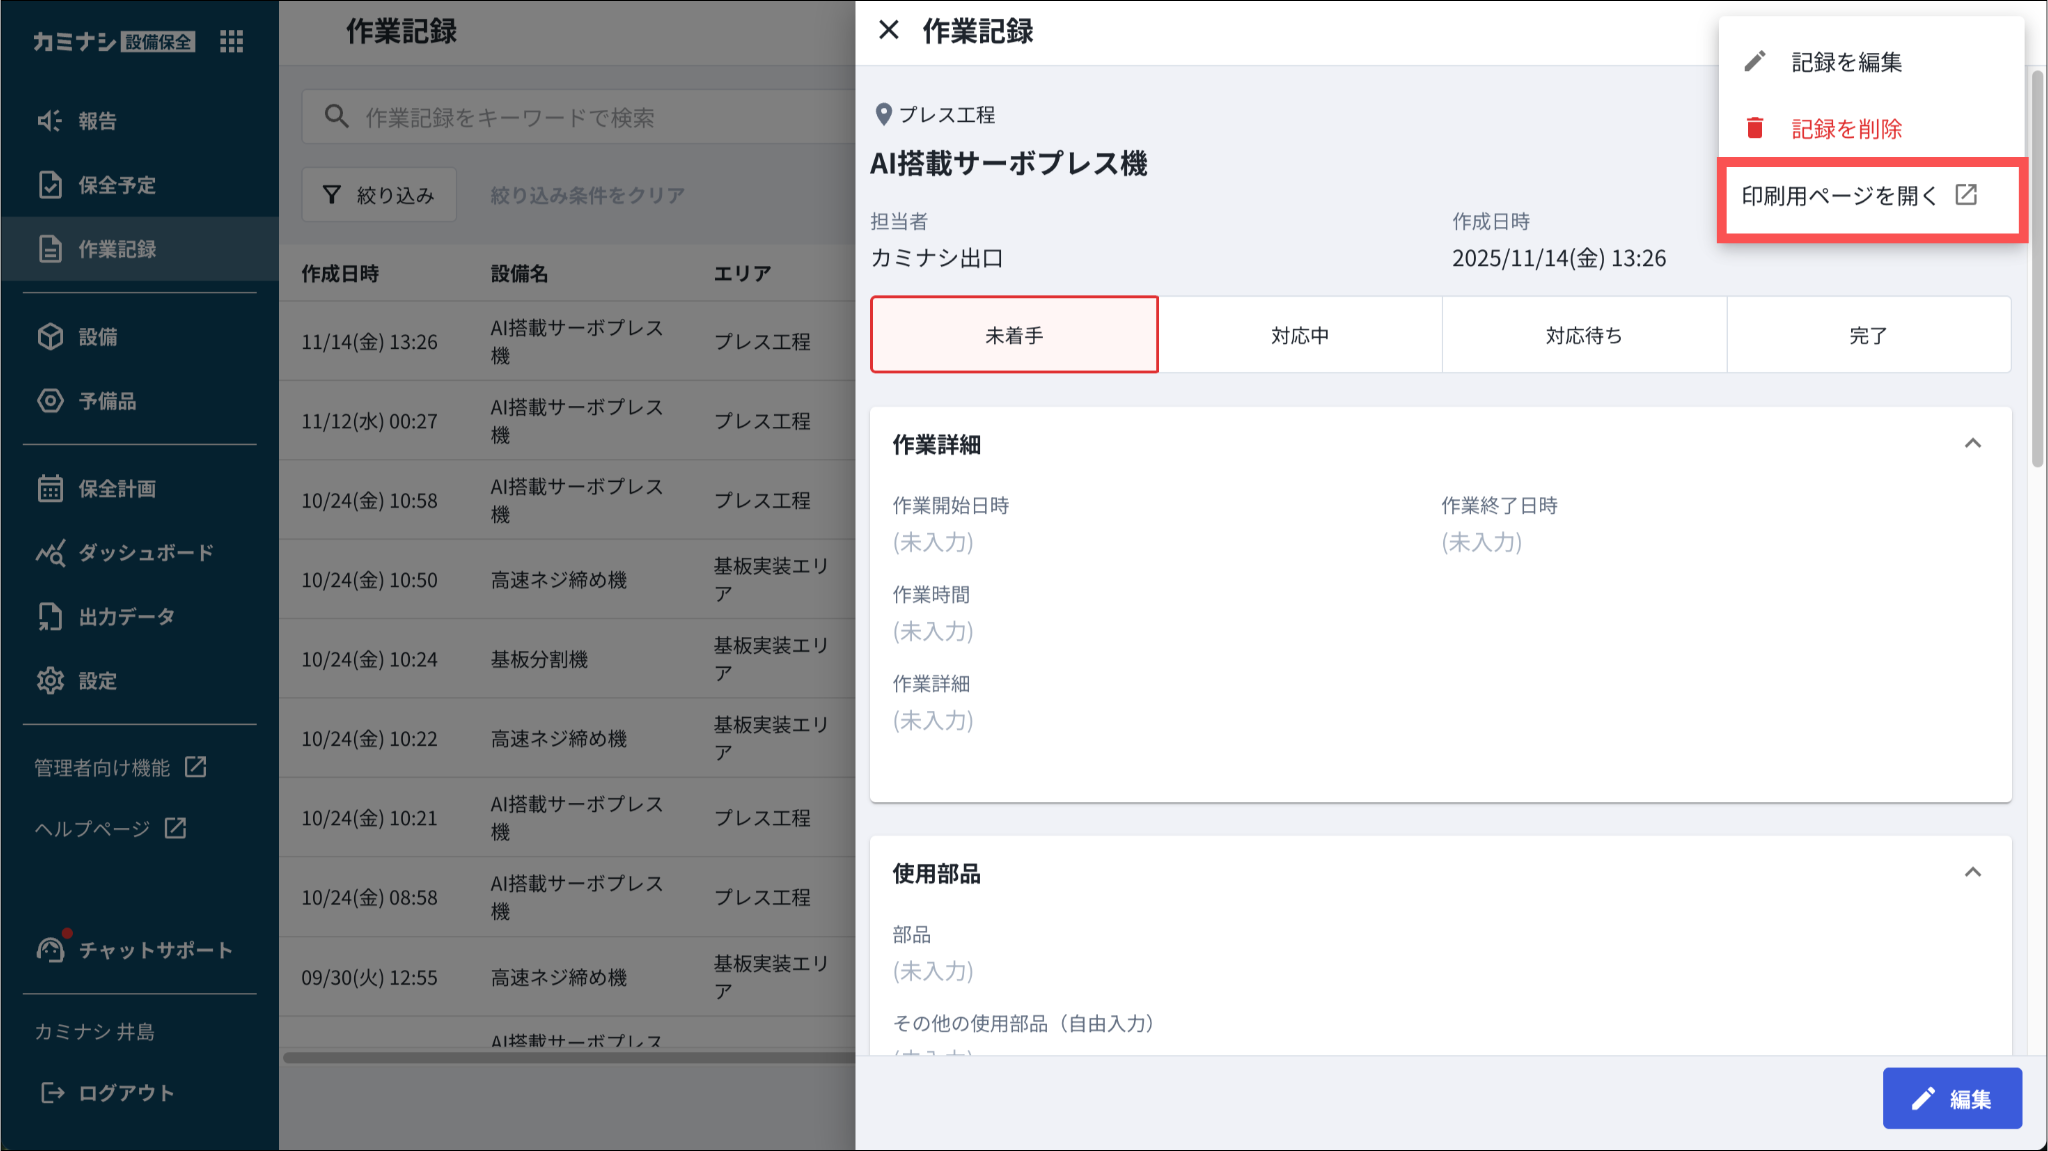Open 保全予定 from the sidebar
2048x1151 pixels.
[116, 185]
